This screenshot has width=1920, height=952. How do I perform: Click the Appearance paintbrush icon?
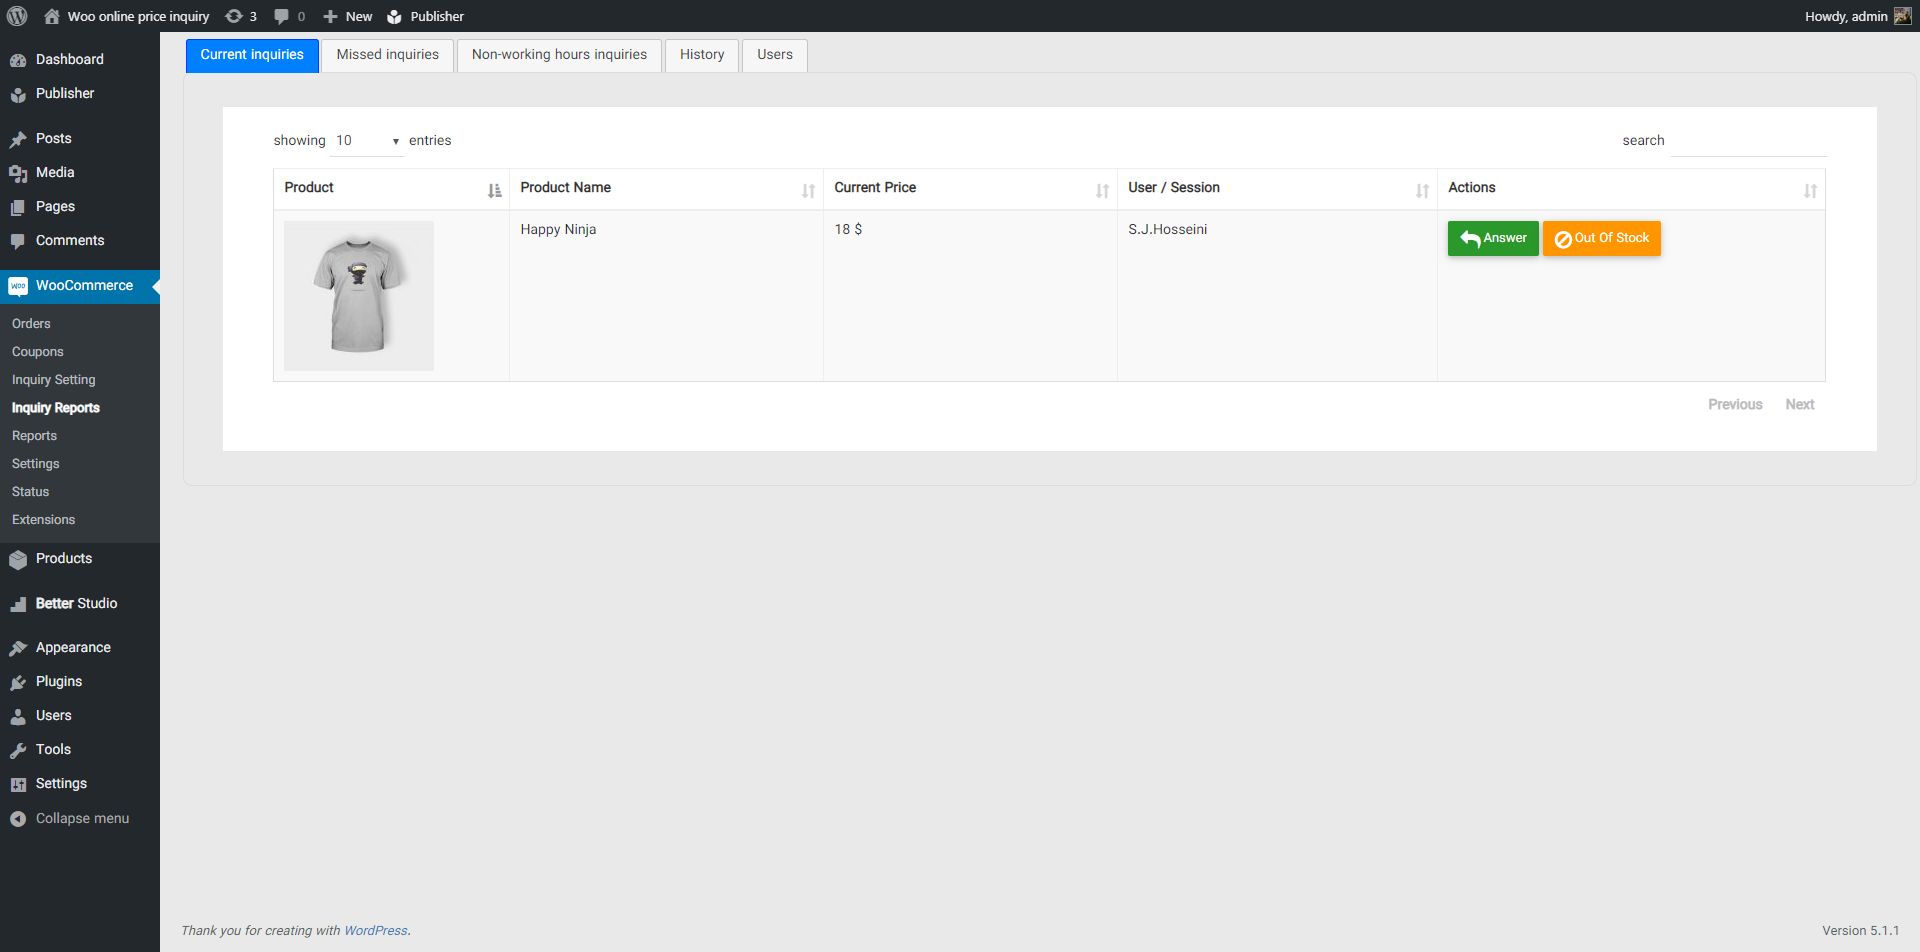coord(18,648)
